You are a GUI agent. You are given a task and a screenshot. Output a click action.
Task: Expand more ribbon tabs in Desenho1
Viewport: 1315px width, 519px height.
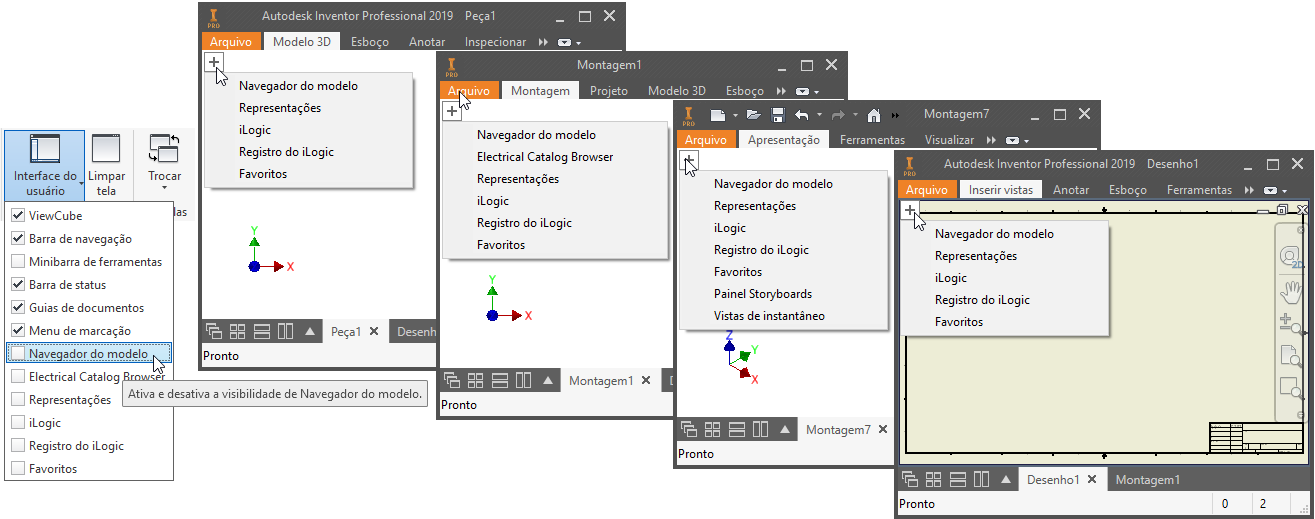click(x=1248, y=190)
